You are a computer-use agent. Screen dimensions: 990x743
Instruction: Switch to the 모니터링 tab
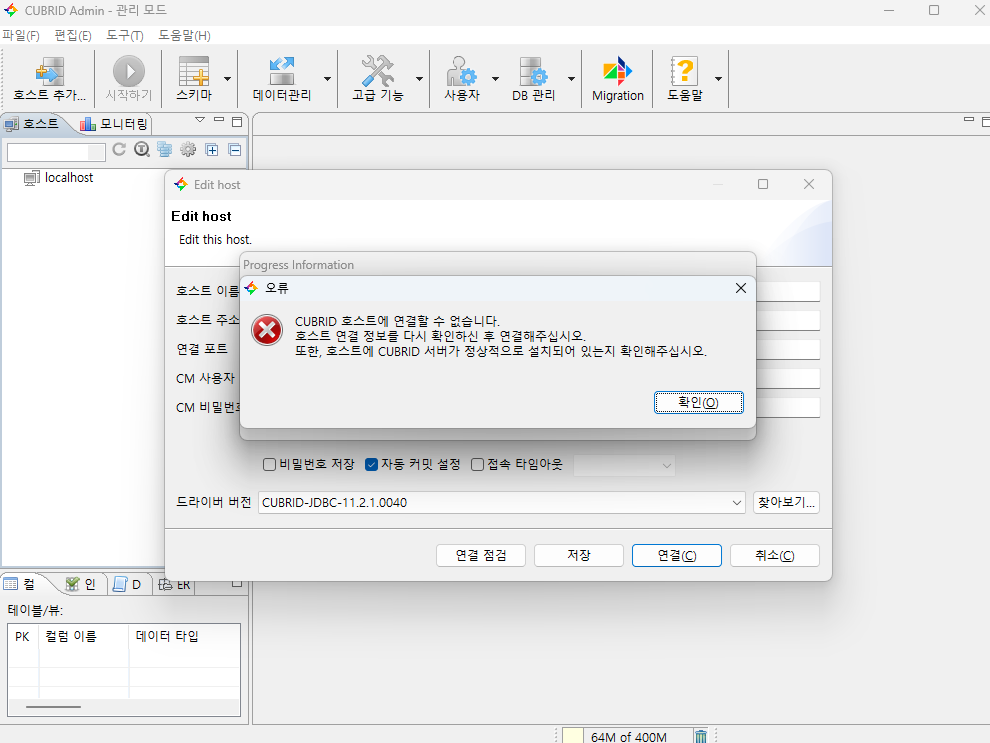[x=114, y=124]
